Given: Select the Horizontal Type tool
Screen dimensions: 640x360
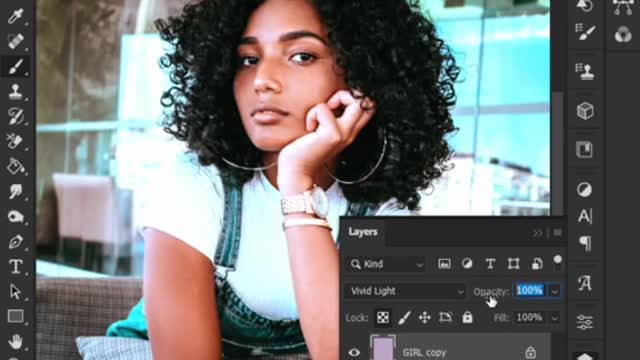Looking at the screenshot, I should (x=16, y=267).
